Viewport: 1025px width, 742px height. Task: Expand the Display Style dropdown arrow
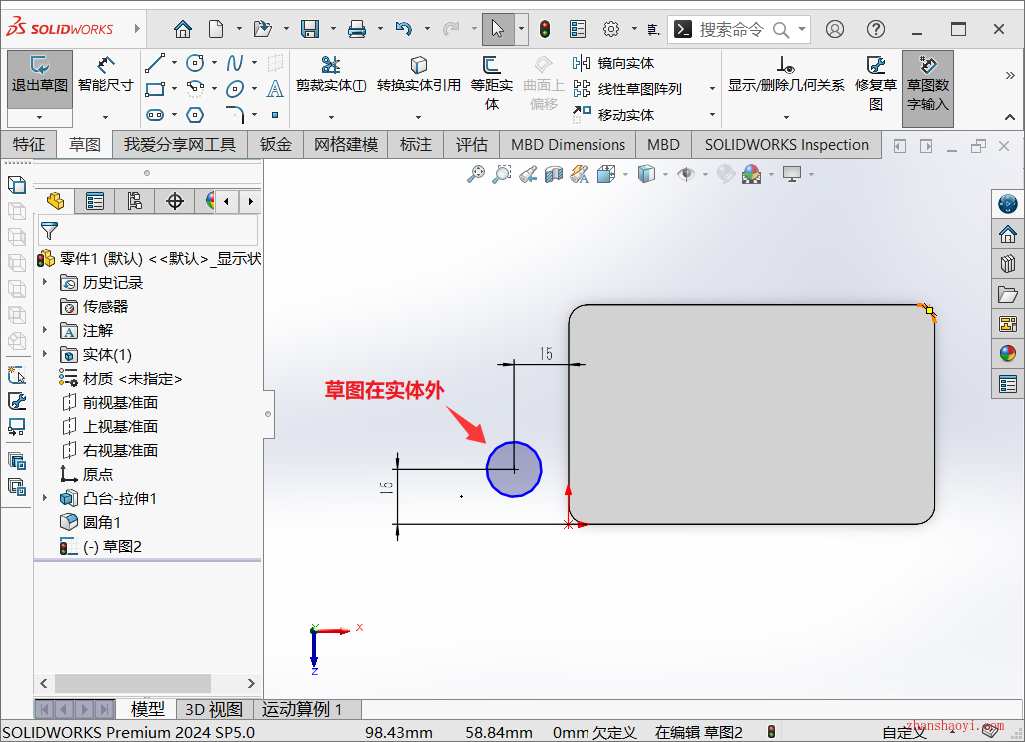tap(664, 173)
